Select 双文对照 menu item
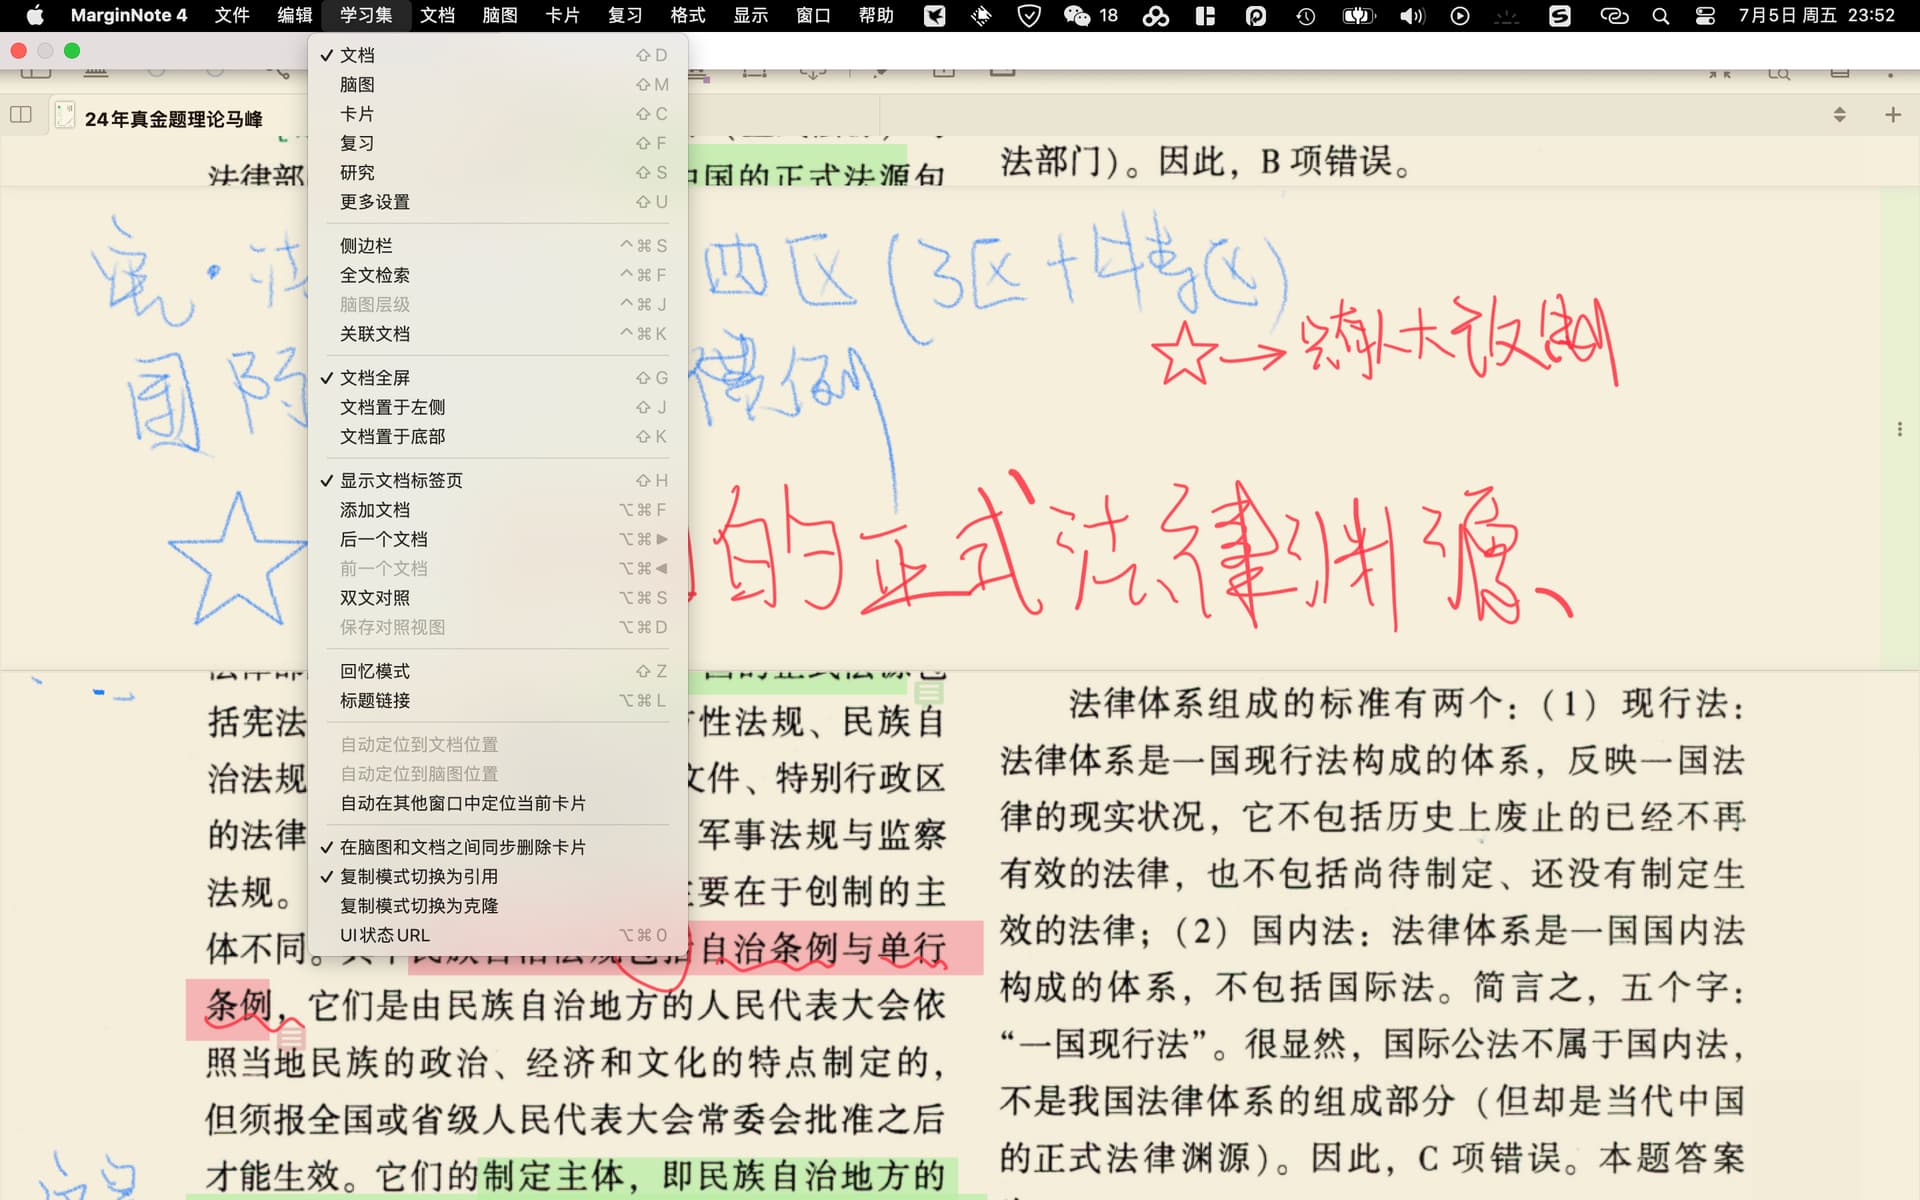The image size is (1920, 1200). click(497, 598)
